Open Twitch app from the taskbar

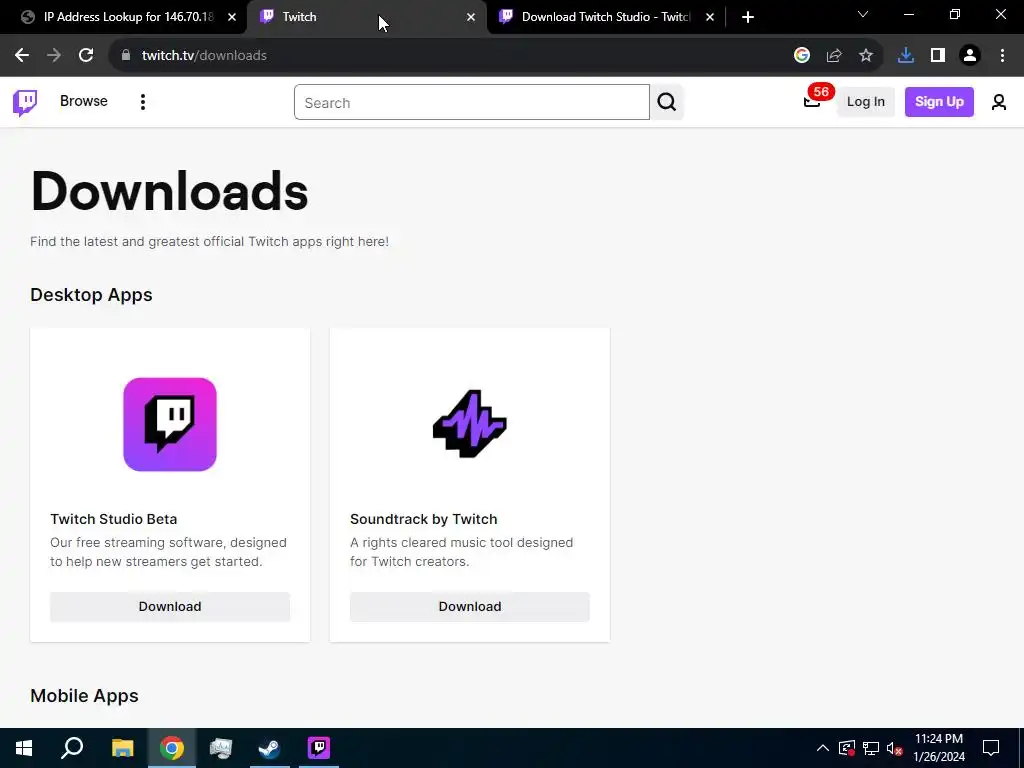(319, 748)
